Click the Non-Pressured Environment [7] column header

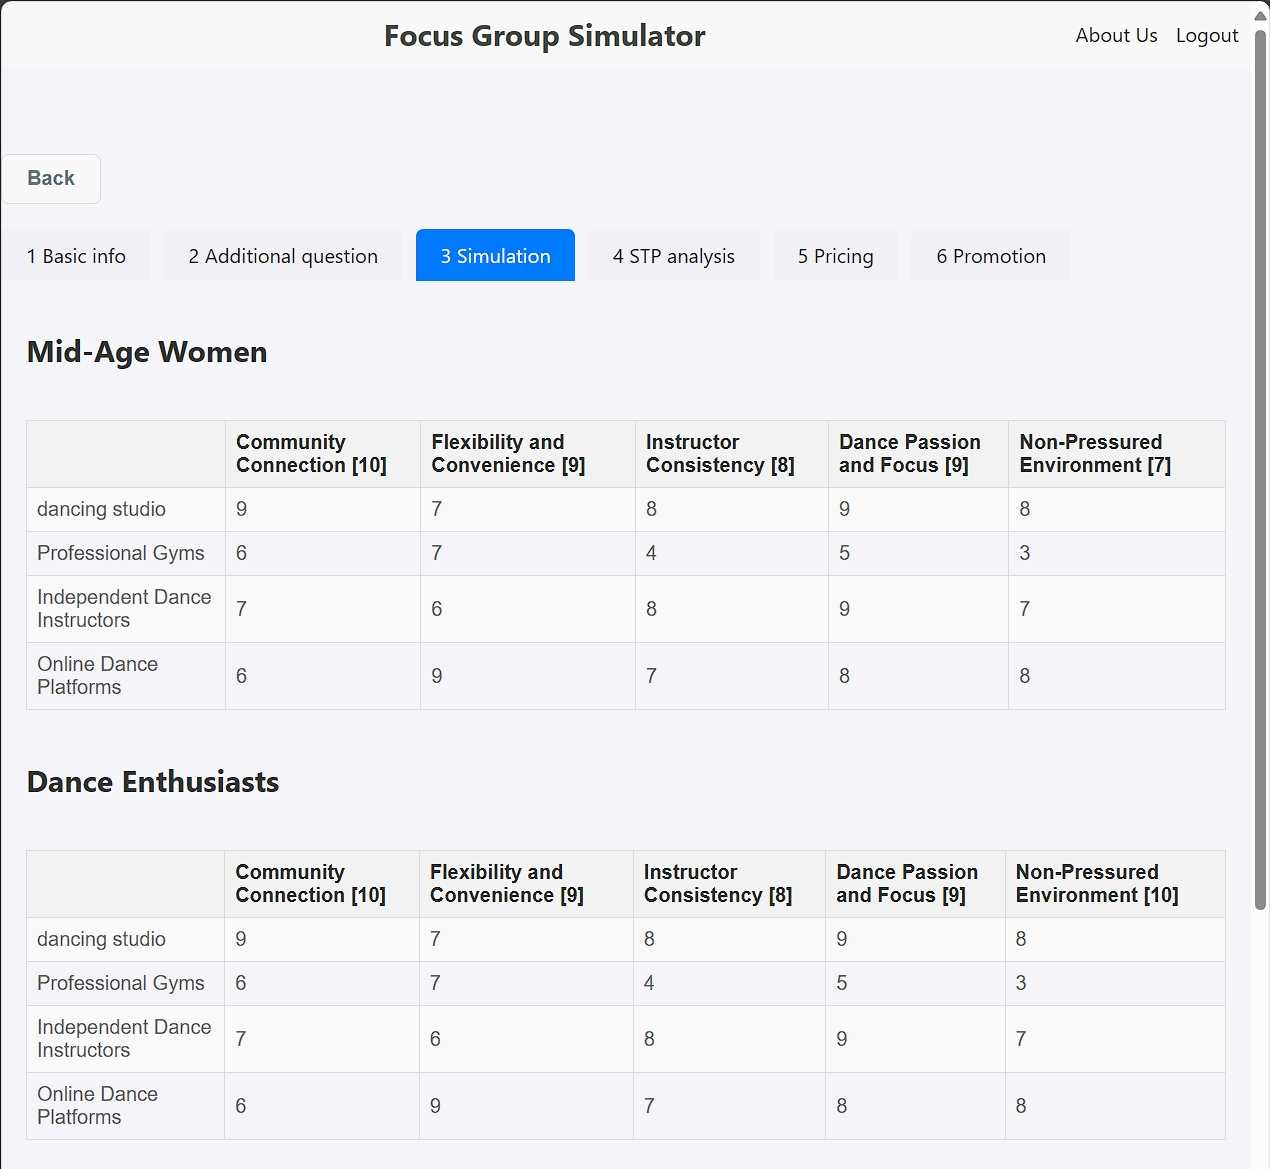(1094, 454)
